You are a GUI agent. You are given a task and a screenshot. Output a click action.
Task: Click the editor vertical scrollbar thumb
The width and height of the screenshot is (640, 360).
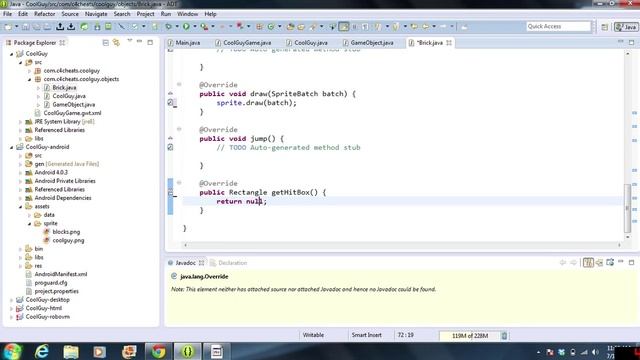click(628, 208)
